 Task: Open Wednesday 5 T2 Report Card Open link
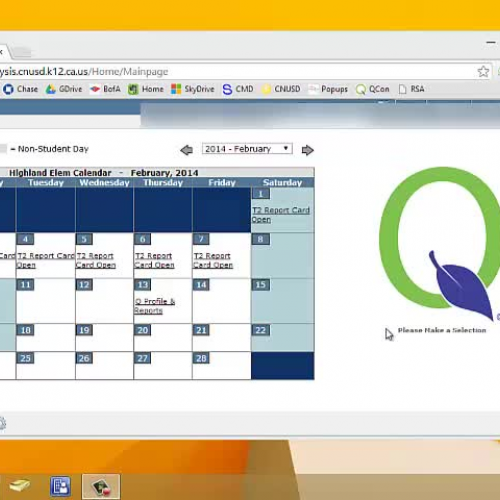tap(96, 260)
